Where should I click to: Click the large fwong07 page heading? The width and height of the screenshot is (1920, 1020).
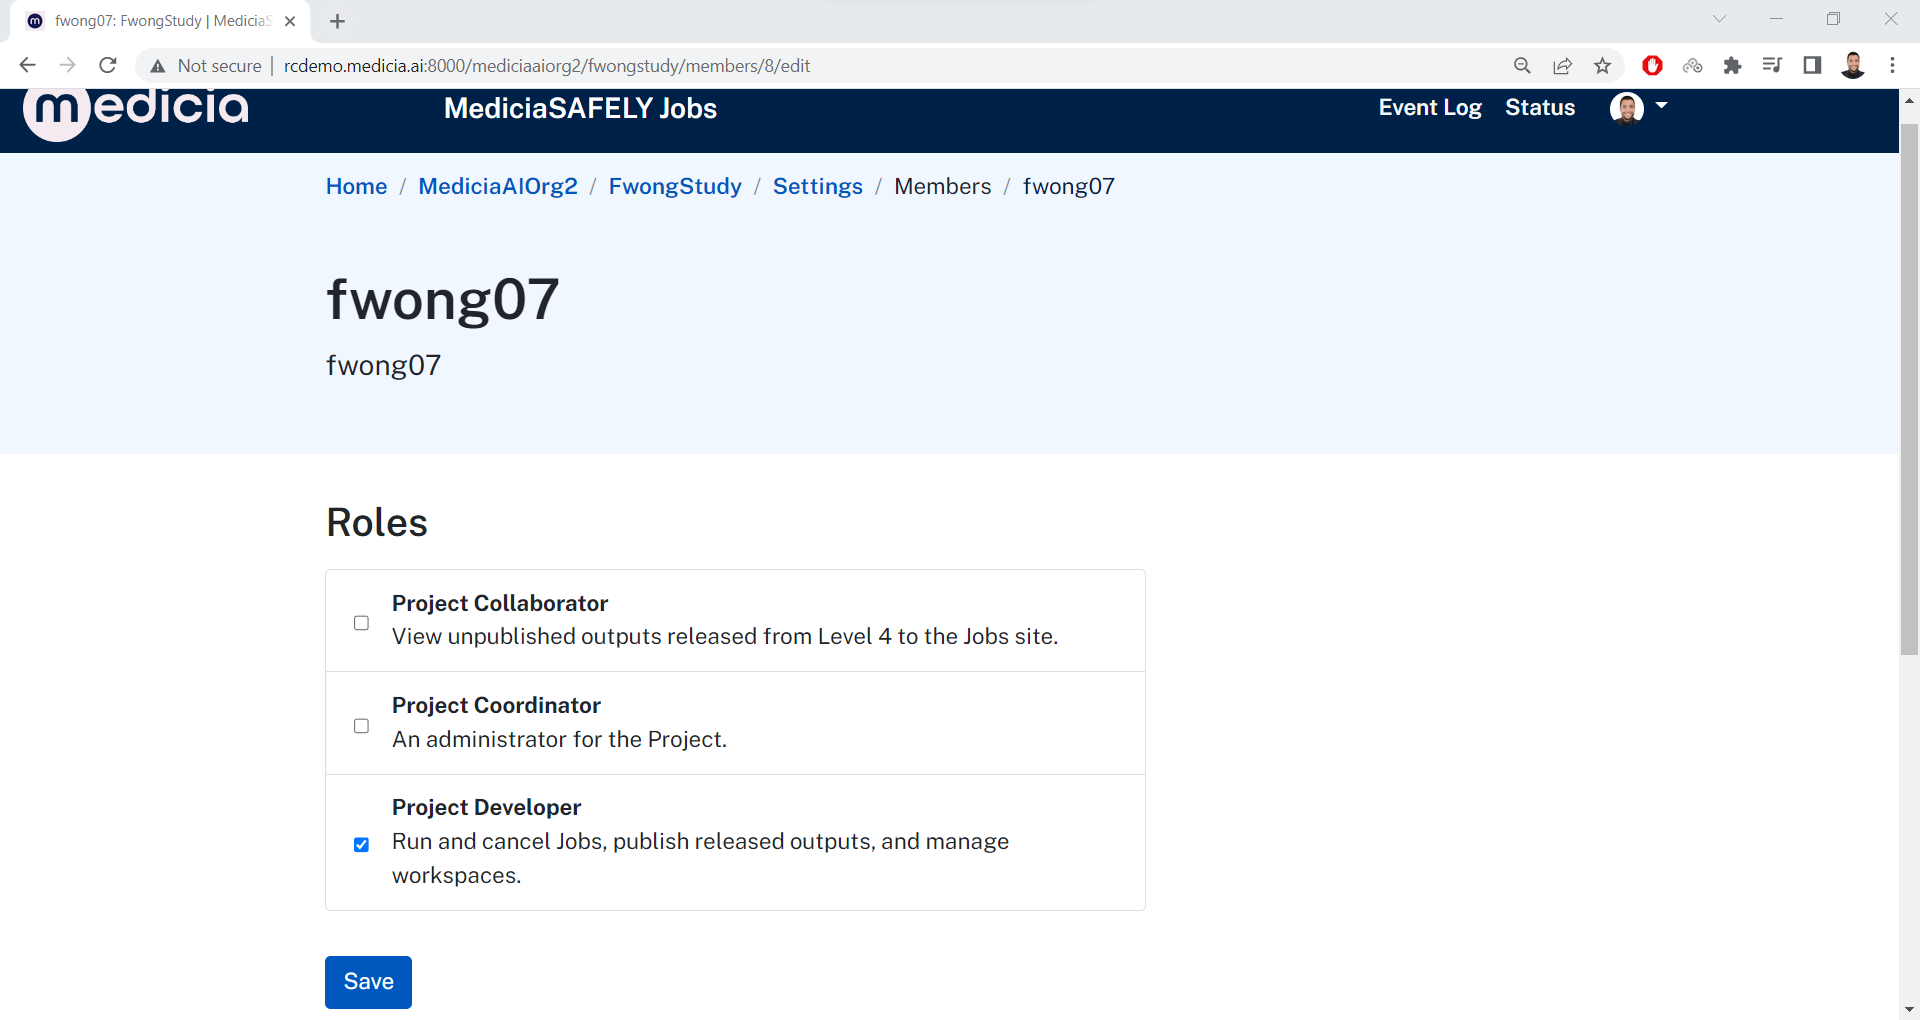[x=443, y=299]
